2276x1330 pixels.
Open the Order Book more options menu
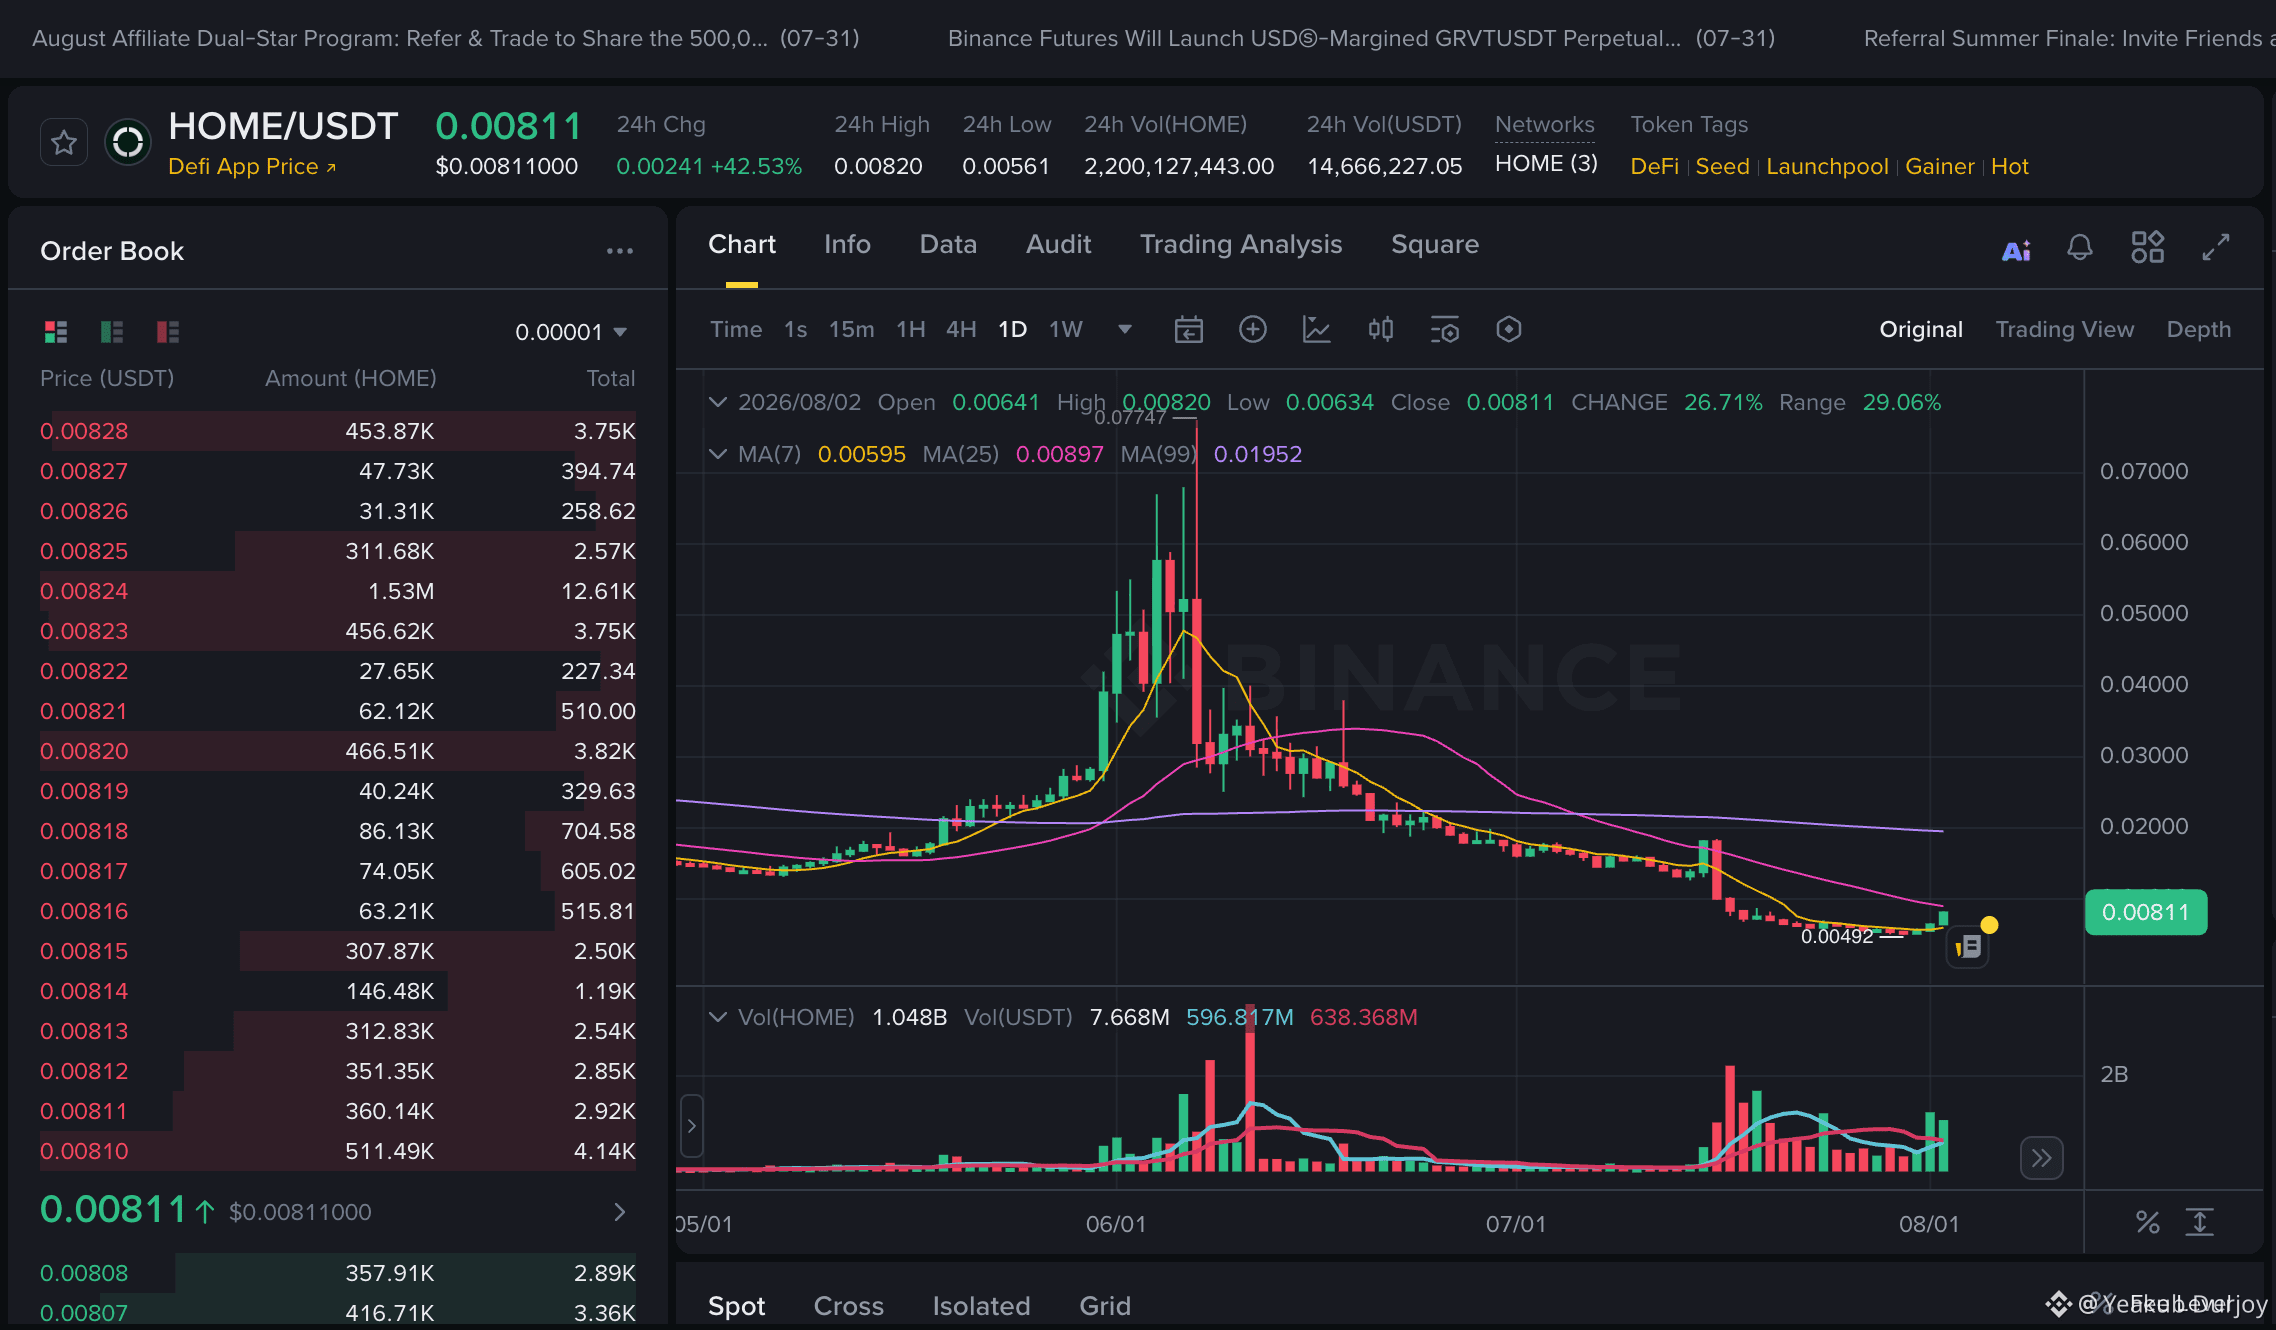[x=620, y=251]
